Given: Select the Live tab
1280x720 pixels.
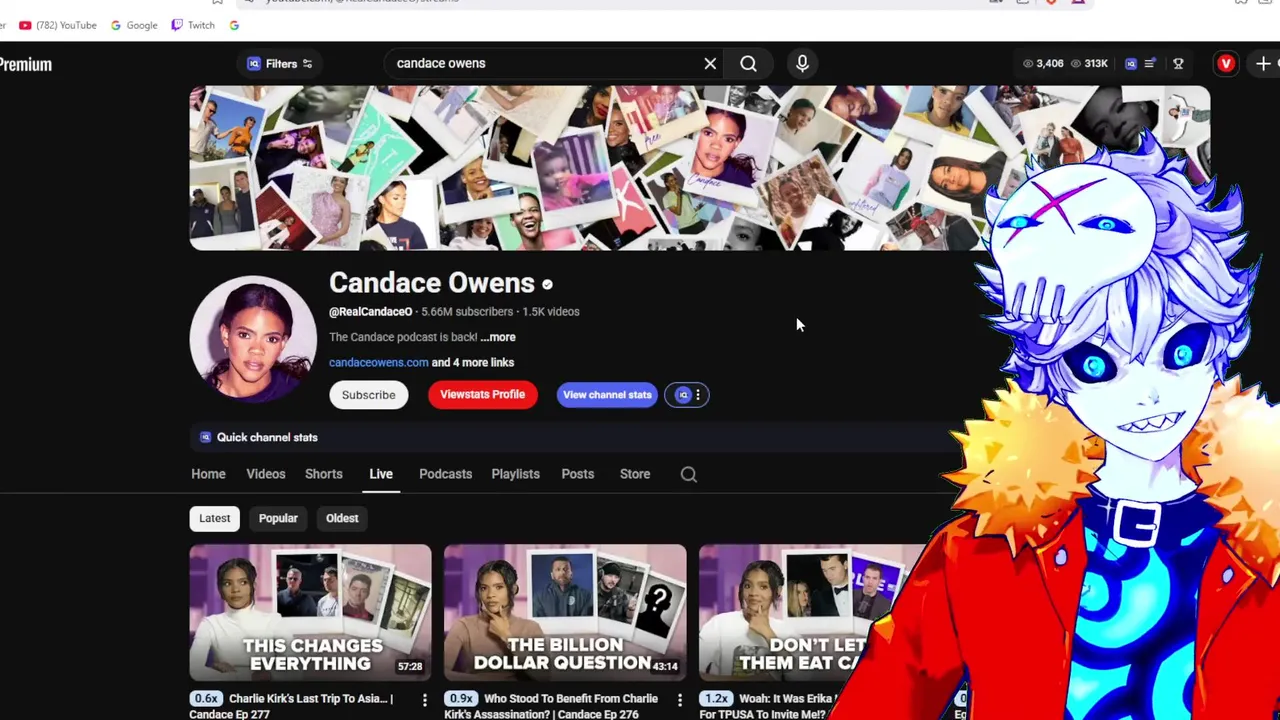Looking at the screenshot, I should pyautogui.click(x=381, y=474).
